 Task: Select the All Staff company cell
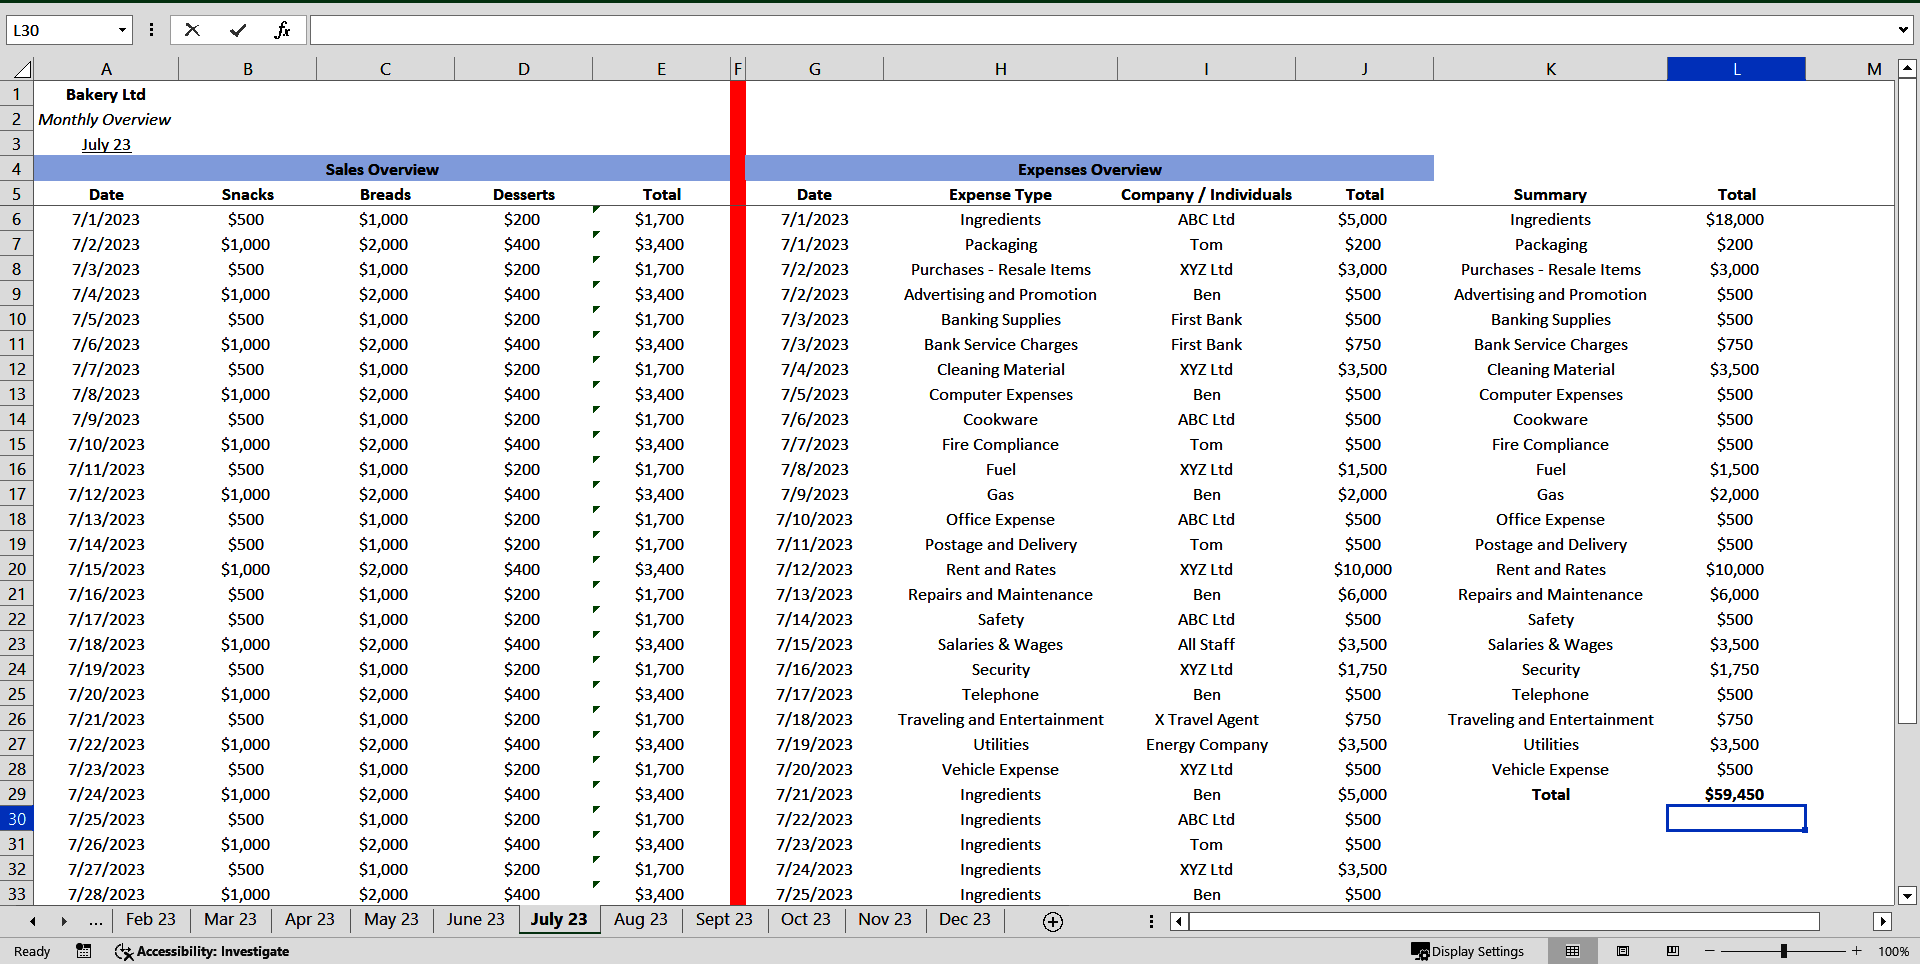[1206, 644]
